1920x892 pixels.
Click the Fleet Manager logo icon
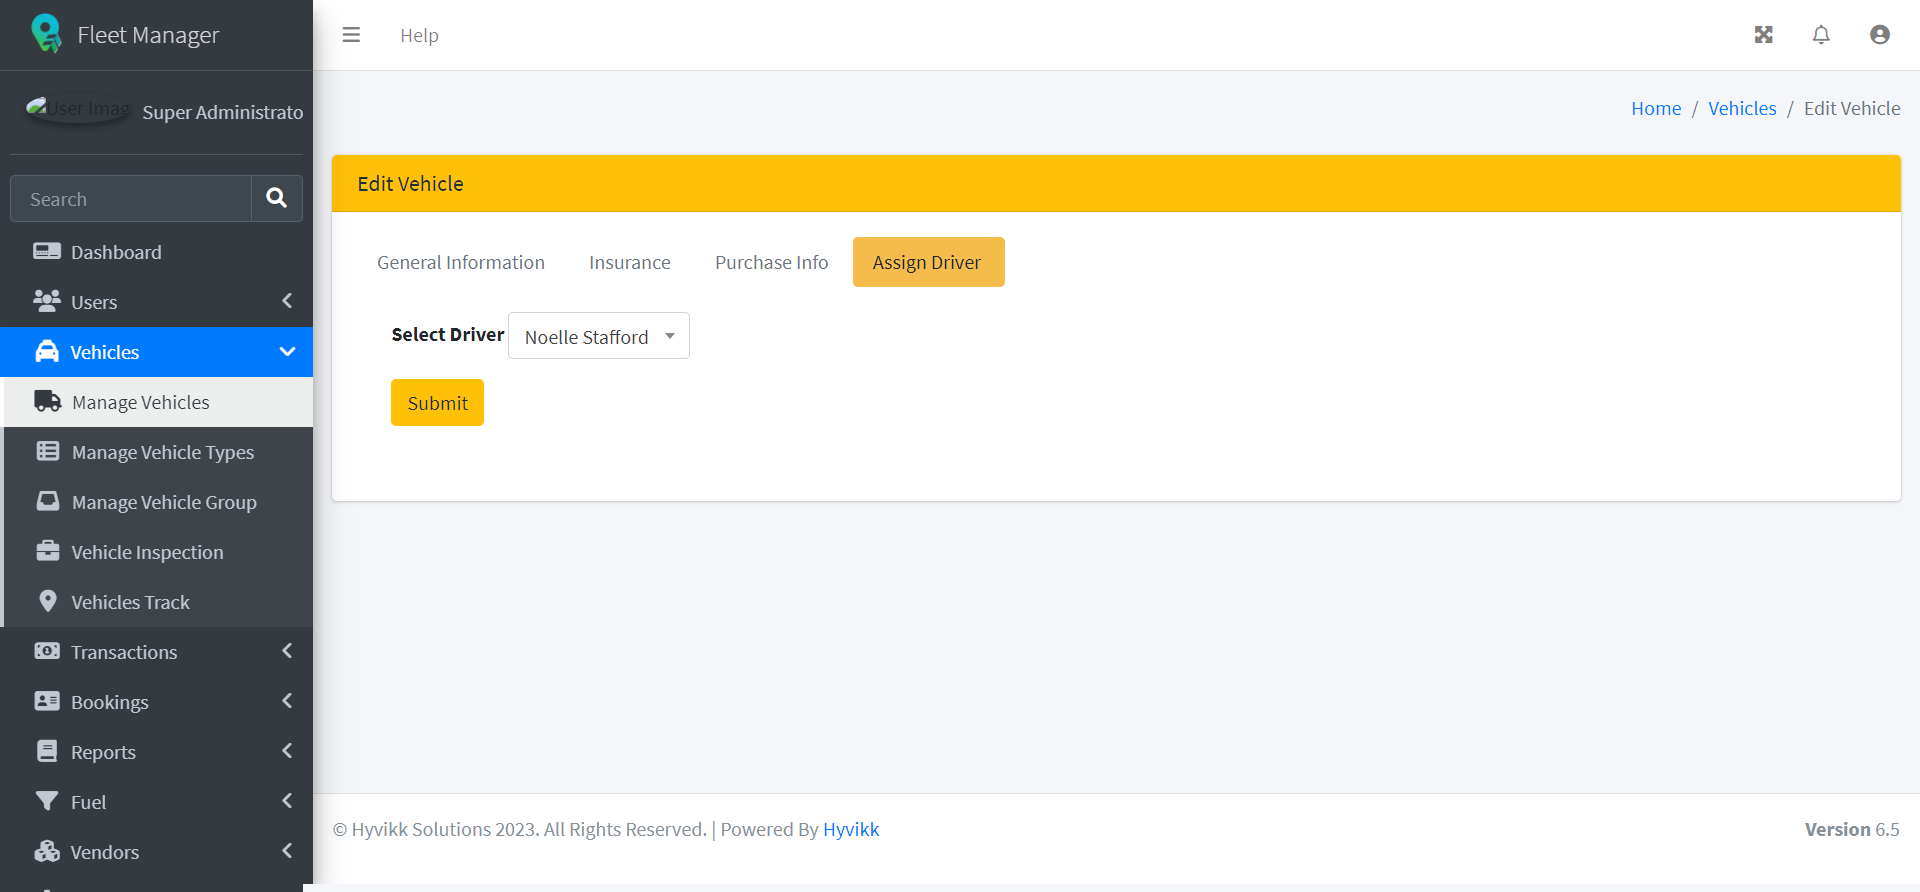46,34
